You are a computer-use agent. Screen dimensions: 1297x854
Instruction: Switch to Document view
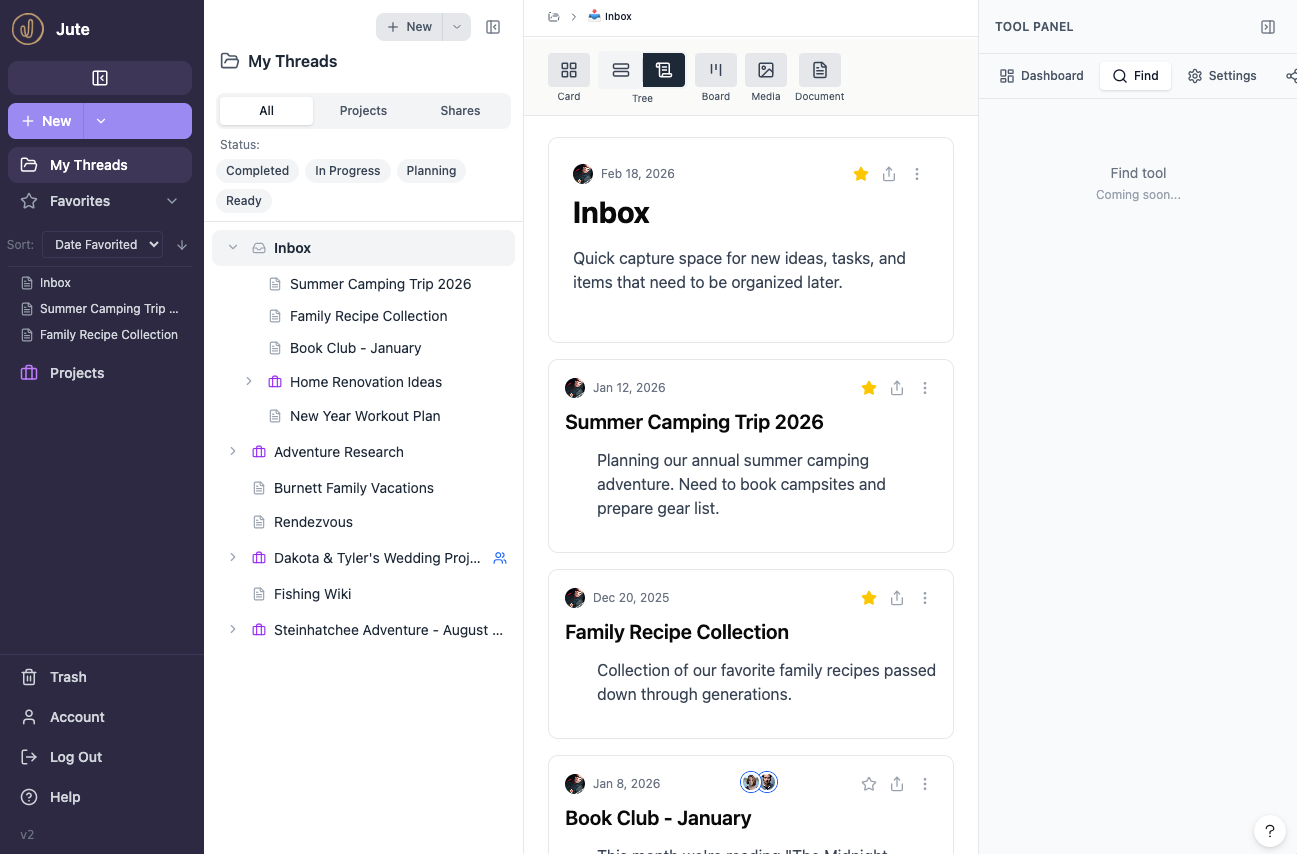coord(819,71)
